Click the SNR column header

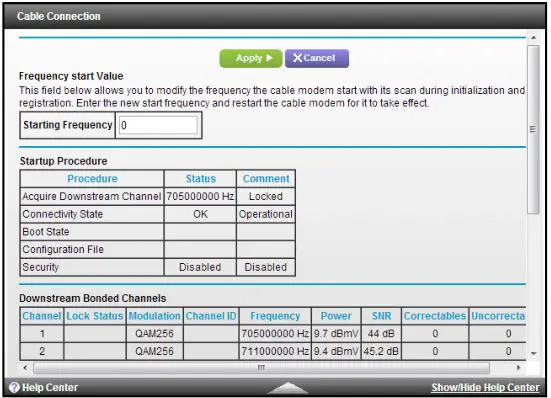[x=381, y=316]
